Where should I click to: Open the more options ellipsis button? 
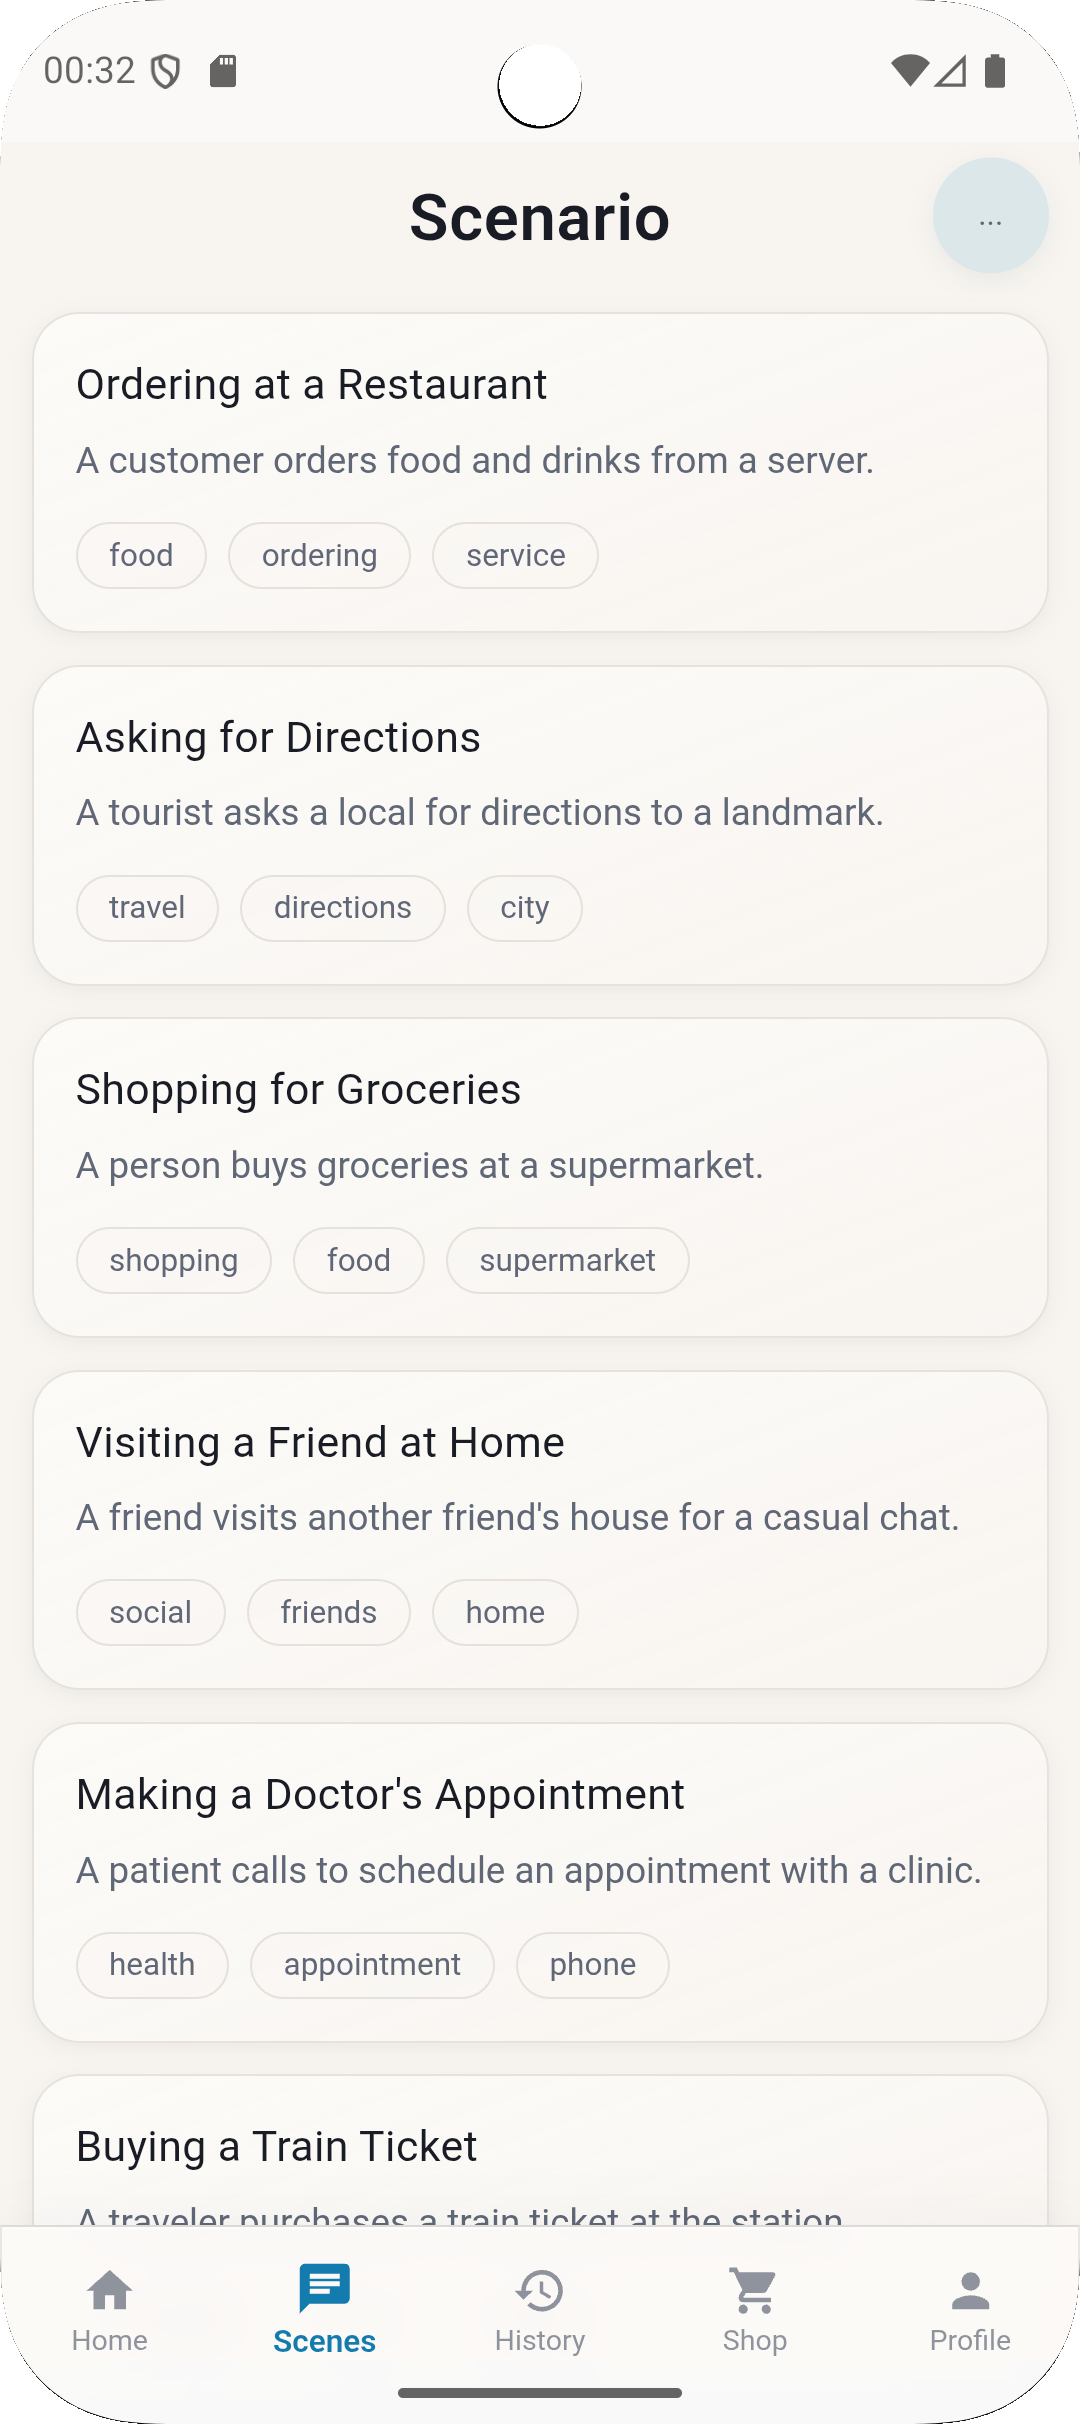pyautogui.click(x=990, y=216)
